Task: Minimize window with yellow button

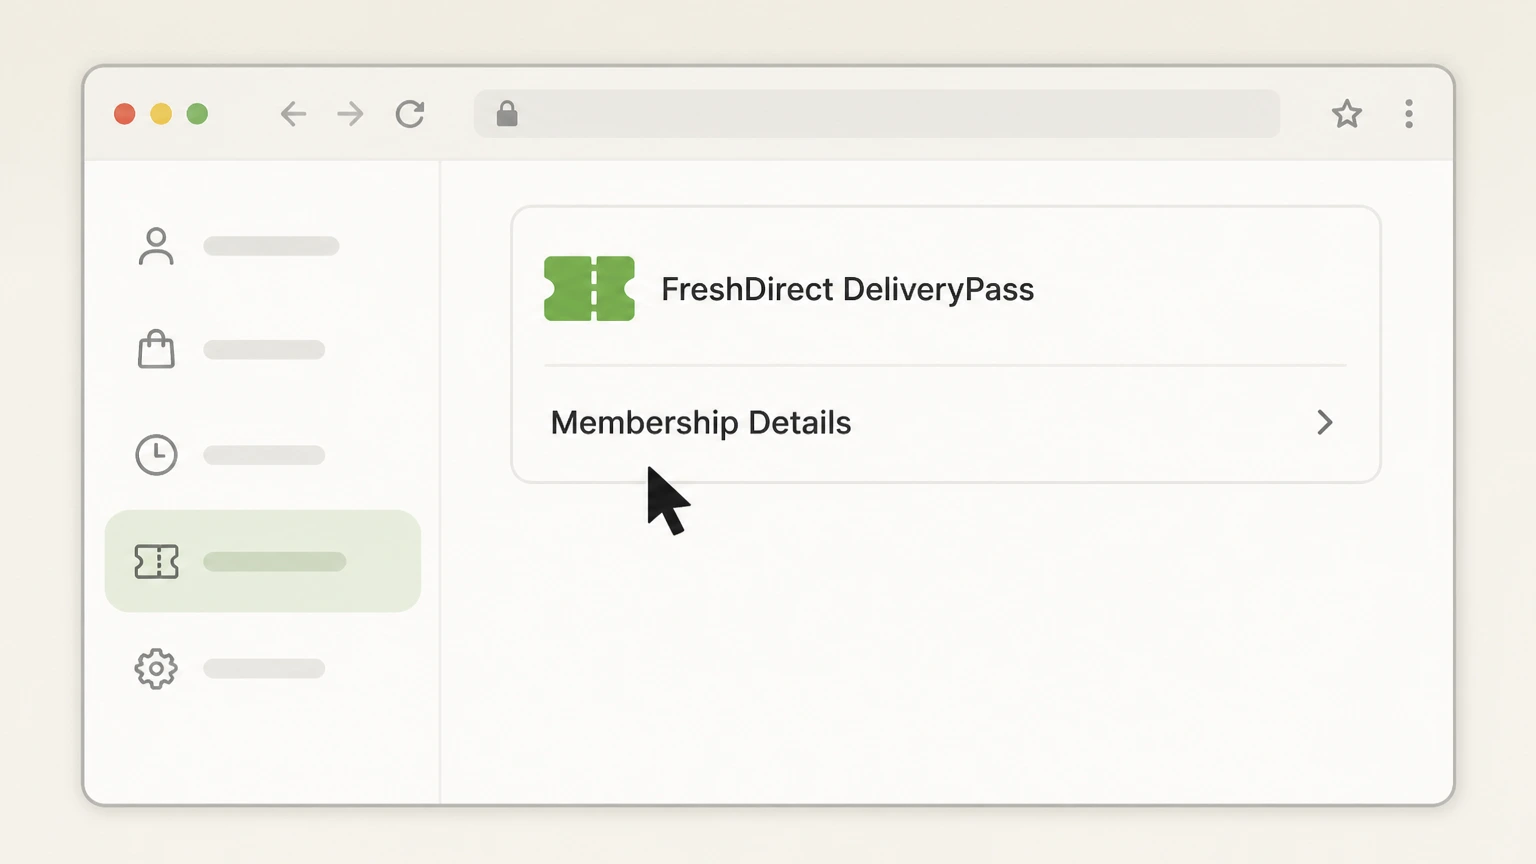Action: click(161, 114)
